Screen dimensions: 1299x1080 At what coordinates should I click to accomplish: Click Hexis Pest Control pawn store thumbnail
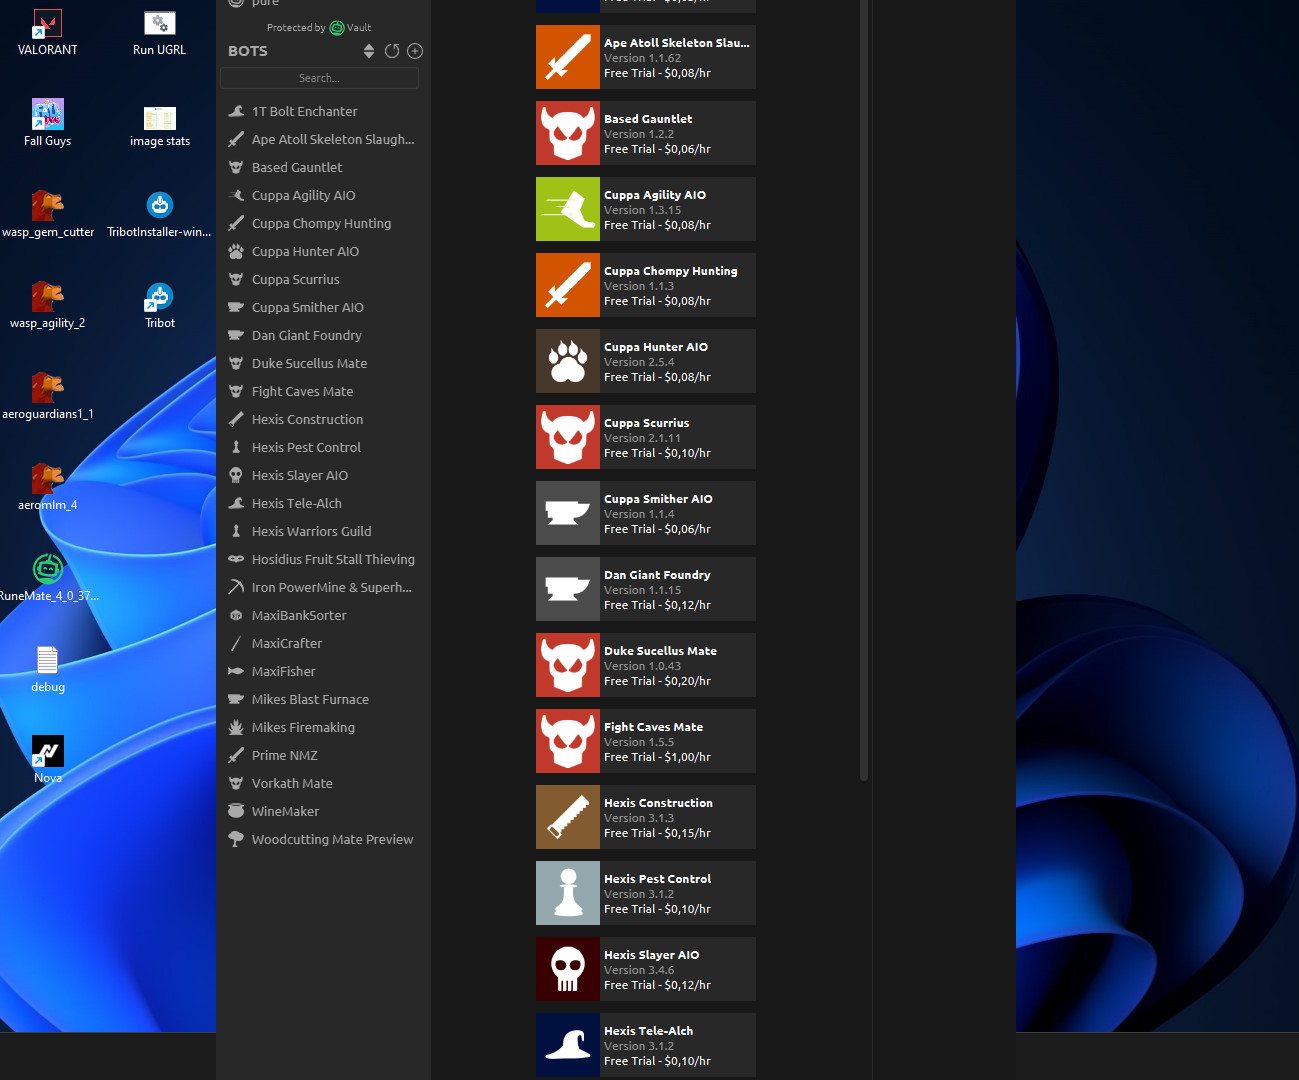click(568, 893)
